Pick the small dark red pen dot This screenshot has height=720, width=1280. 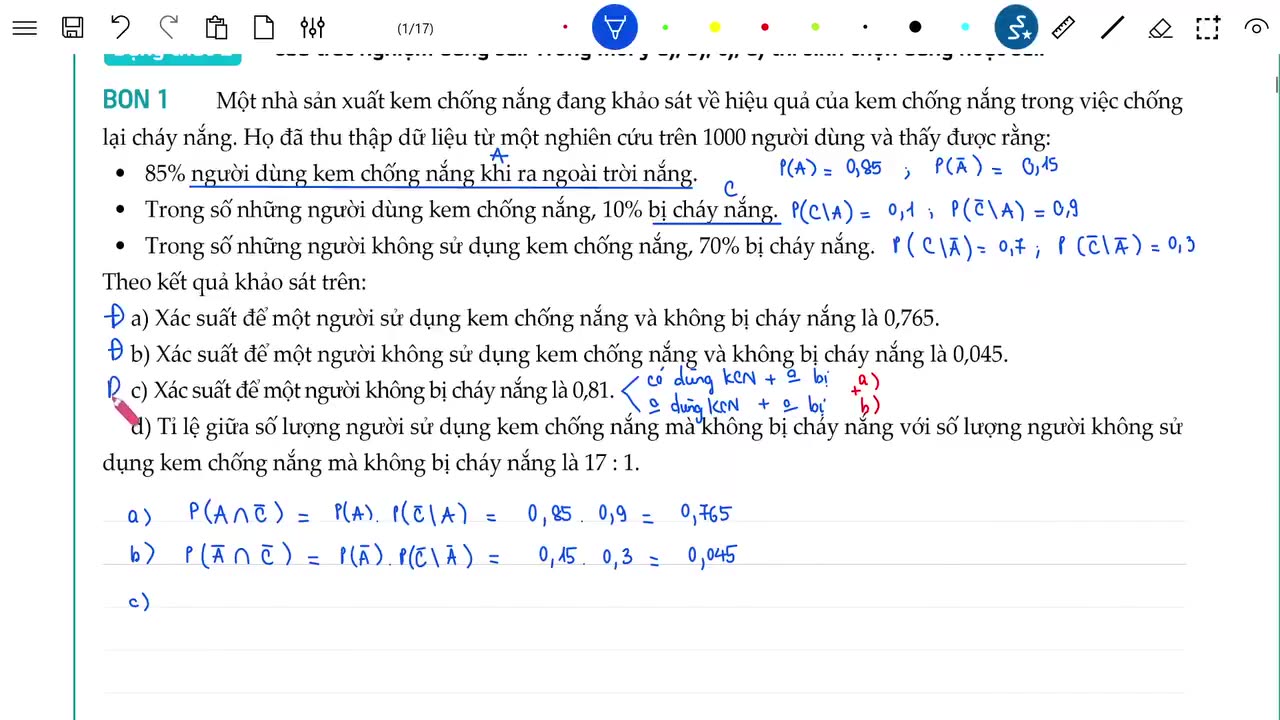point(565,28)
